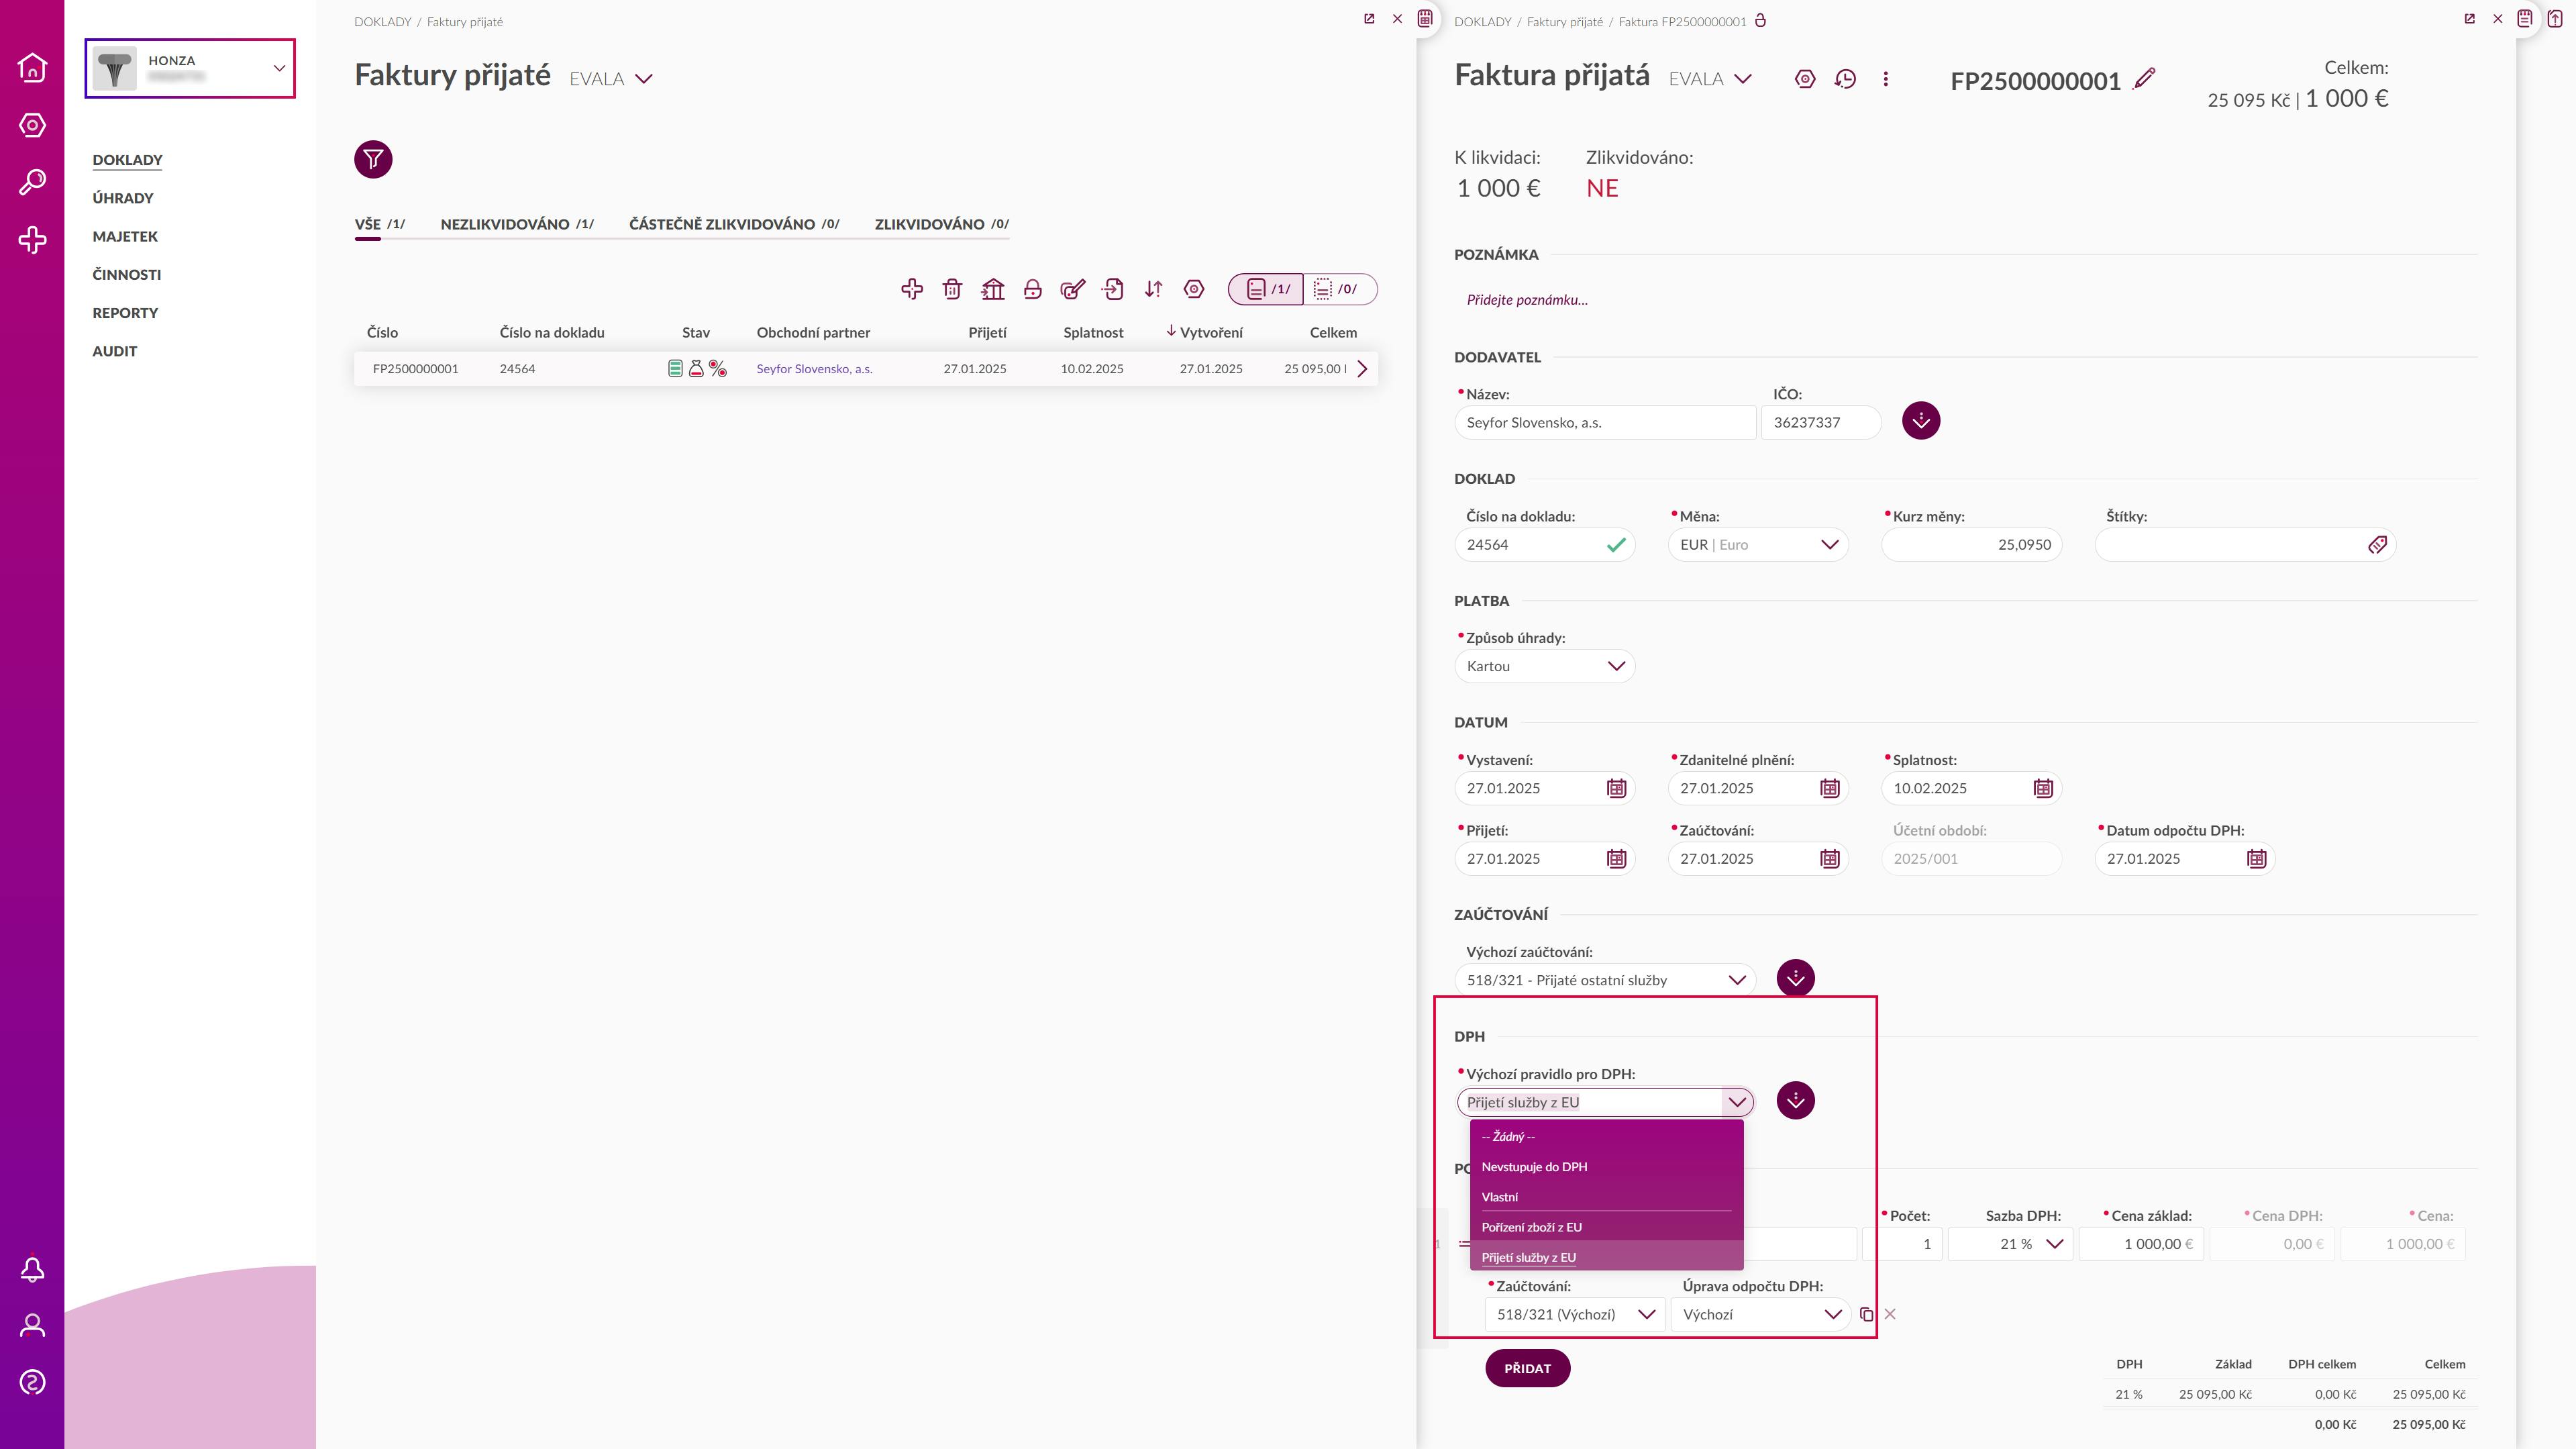Remove line item with X icon
Image resolution: width=2576 pixels, height=1449 pixels.
(x=1890, y=1315)
